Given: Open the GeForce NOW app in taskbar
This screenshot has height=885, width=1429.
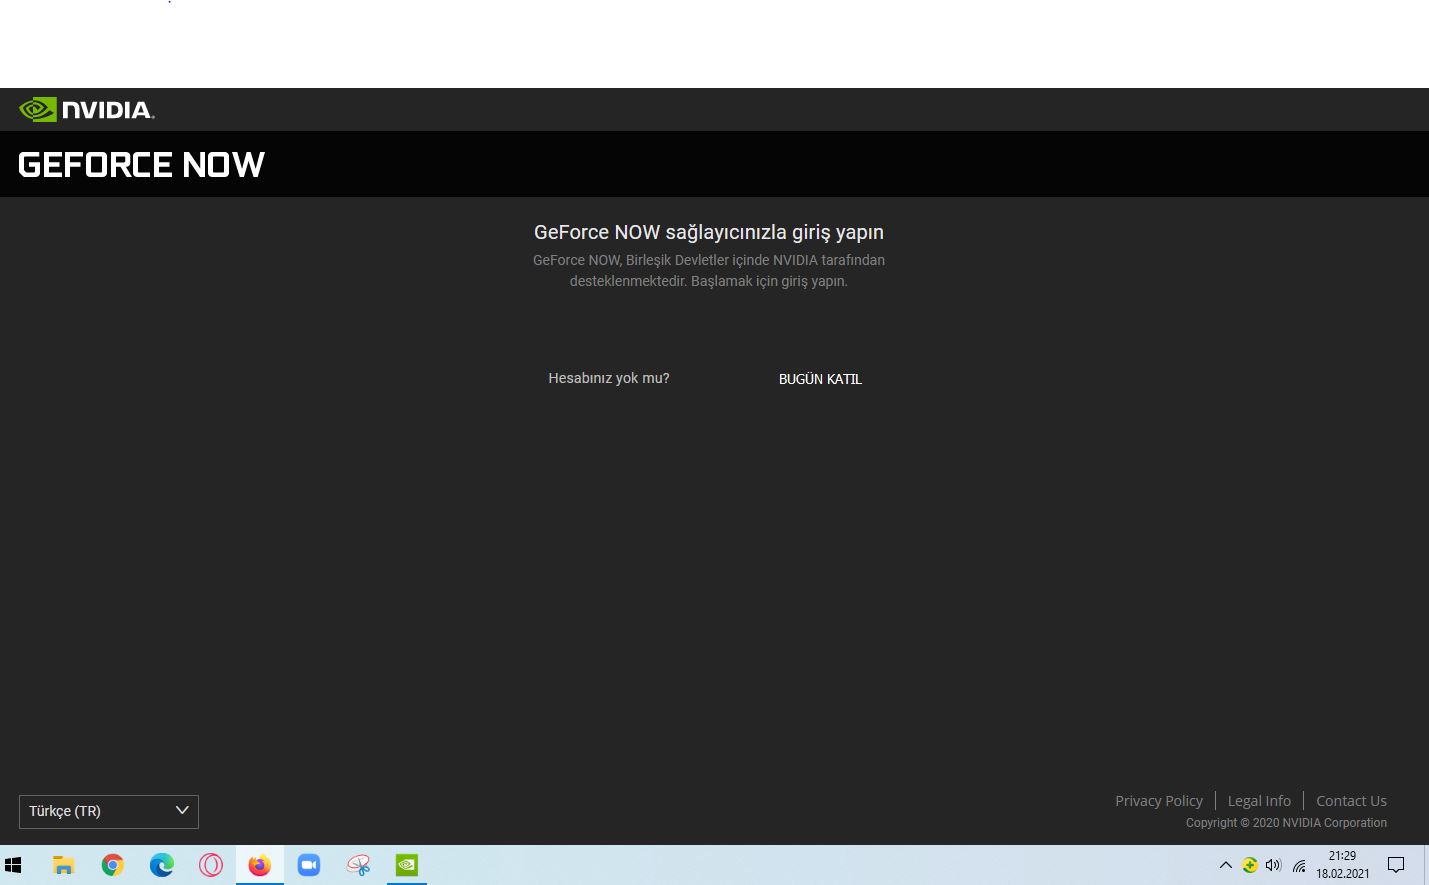Looking at the screenshot, I should click(x=407, y=865).
